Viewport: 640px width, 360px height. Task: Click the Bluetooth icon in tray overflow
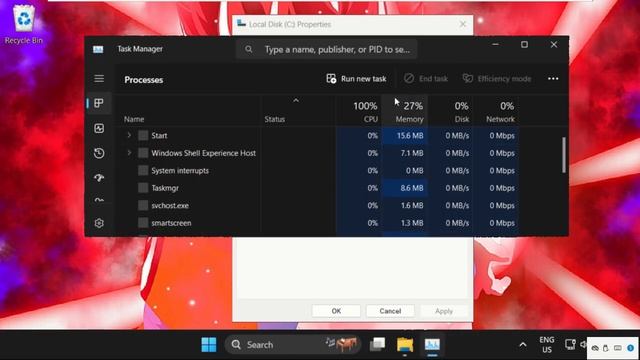coord(631,348)
